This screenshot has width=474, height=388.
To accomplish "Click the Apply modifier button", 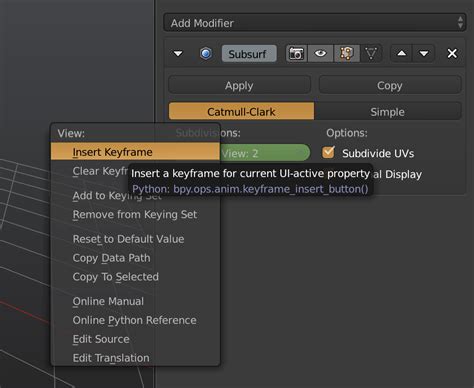I will pos(239,86).
